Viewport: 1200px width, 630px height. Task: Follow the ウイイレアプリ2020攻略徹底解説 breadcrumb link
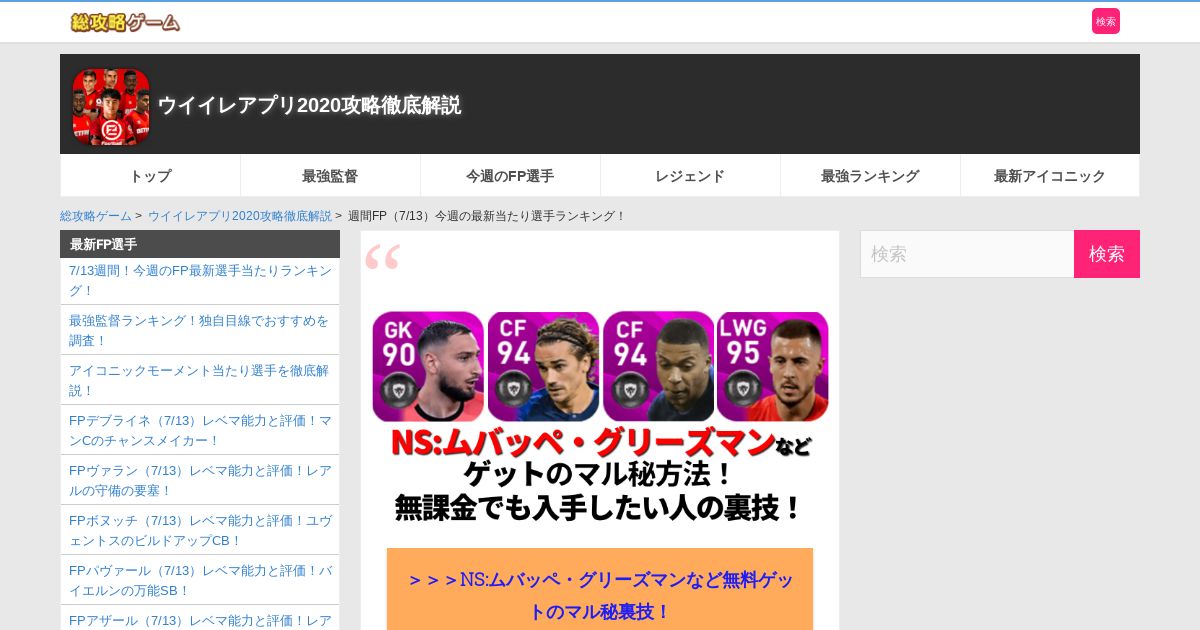pyautogui.click(x=240, y=216)
